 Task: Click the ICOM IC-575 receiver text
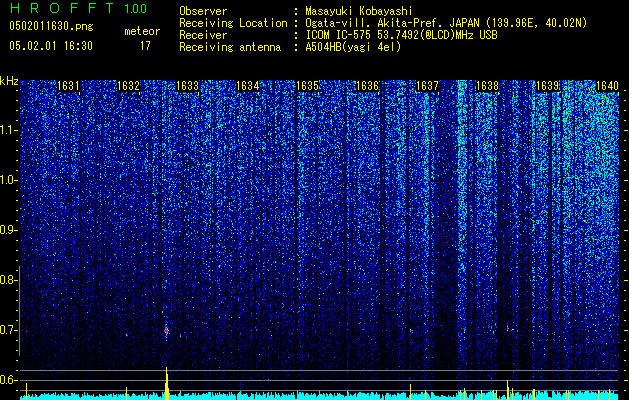pos(401,35)
